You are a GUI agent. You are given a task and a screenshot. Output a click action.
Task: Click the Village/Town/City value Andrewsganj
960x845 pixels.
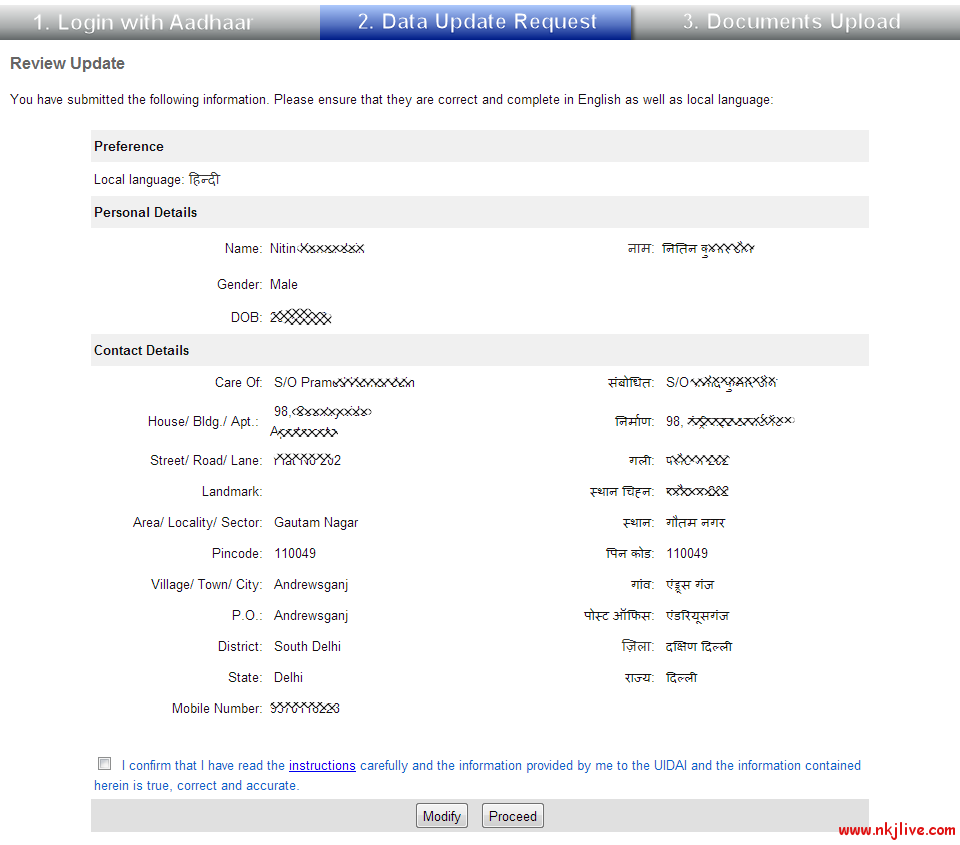311,585
